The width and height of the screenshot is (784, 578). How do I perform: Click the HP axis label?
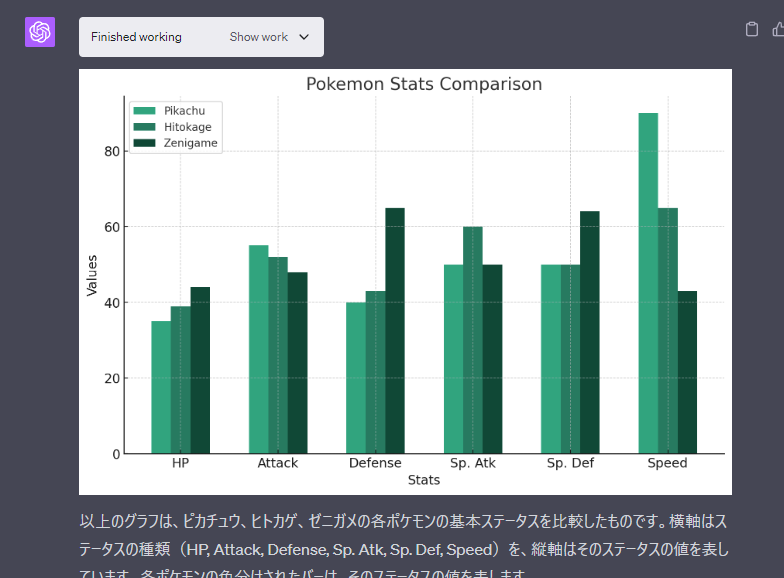pyautogui.click(x=180, y=463)
